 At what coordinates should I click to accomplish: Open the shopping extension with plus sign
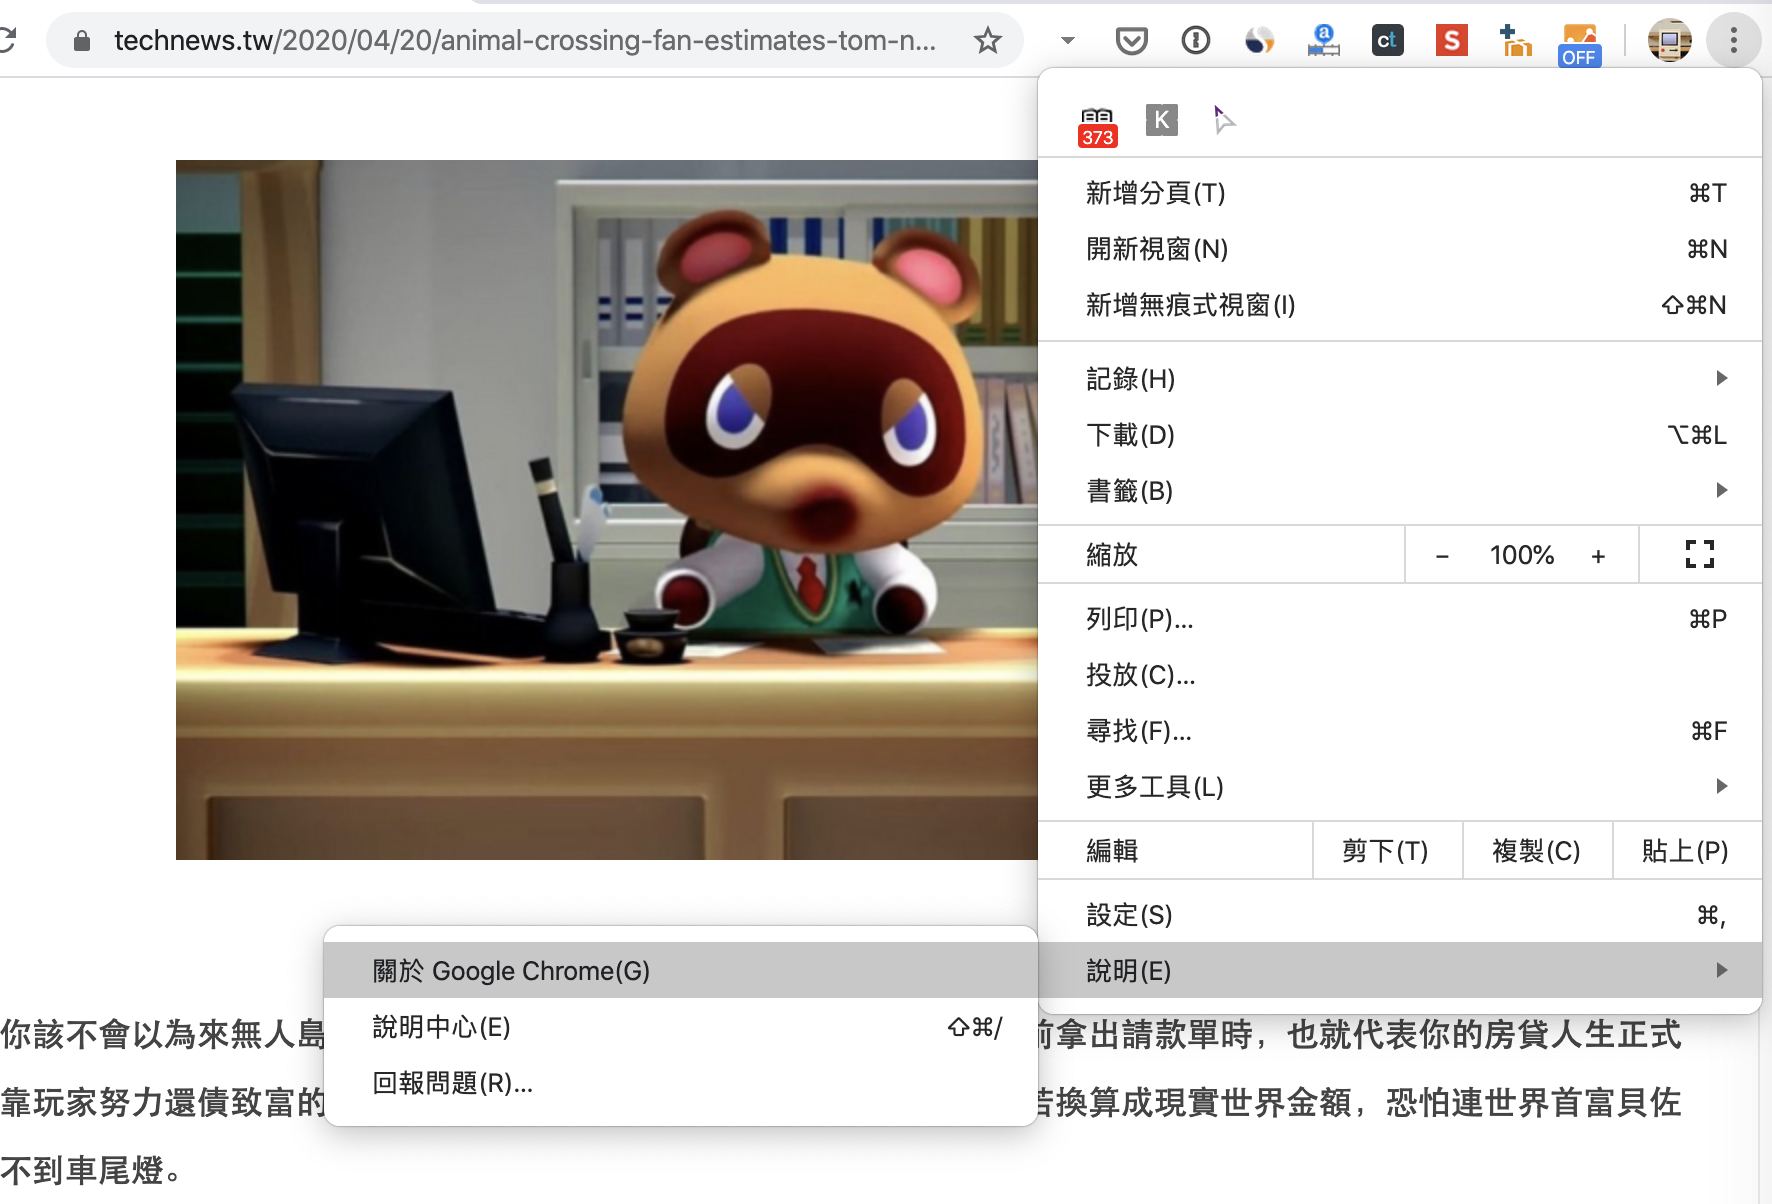(1515, 41)
